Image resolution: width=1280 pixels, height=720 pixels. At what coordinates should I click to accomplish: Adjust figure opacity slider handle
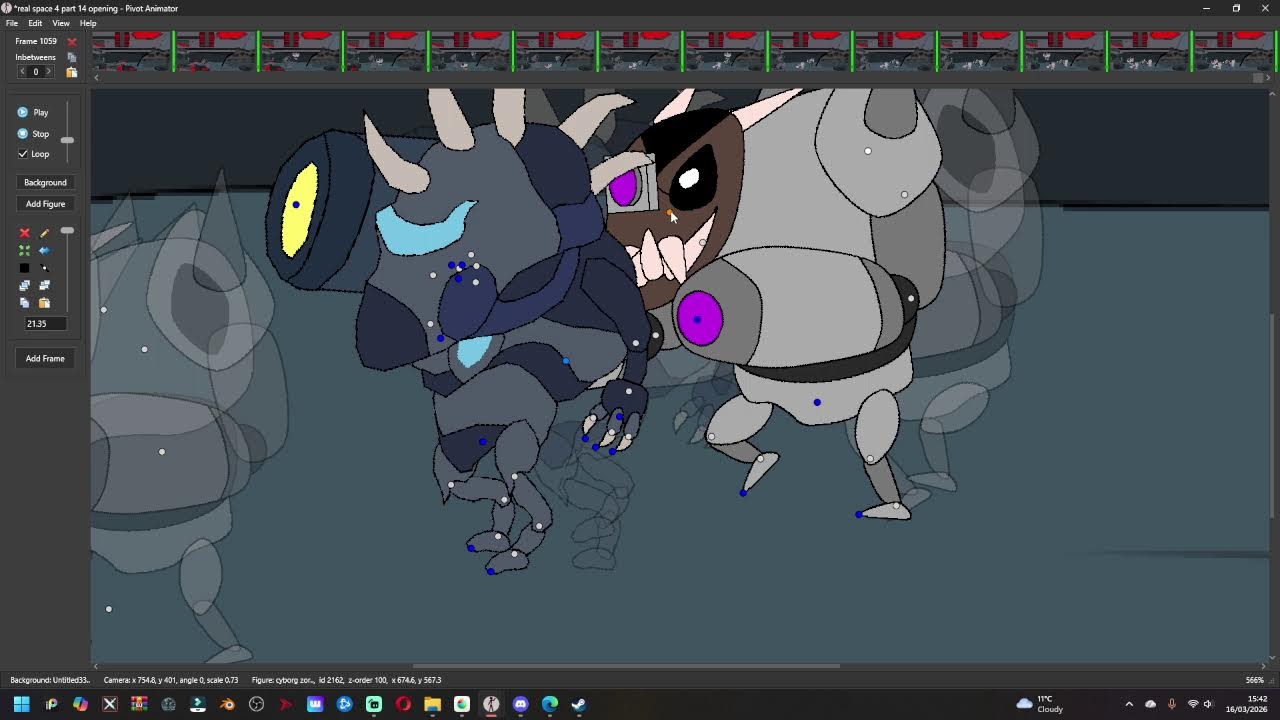(x=67, y=231)
